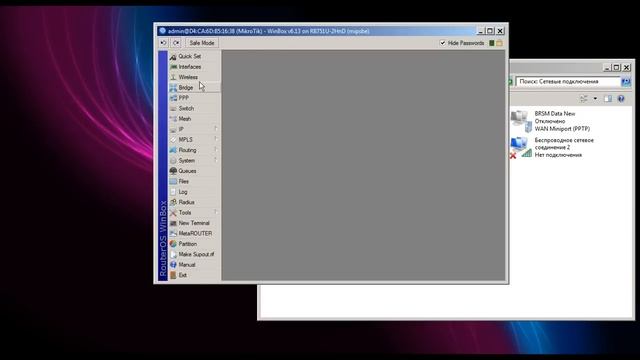Open the view options dropdown arrow
This screenshot has width=640, height=360.
tap(595, 99)
